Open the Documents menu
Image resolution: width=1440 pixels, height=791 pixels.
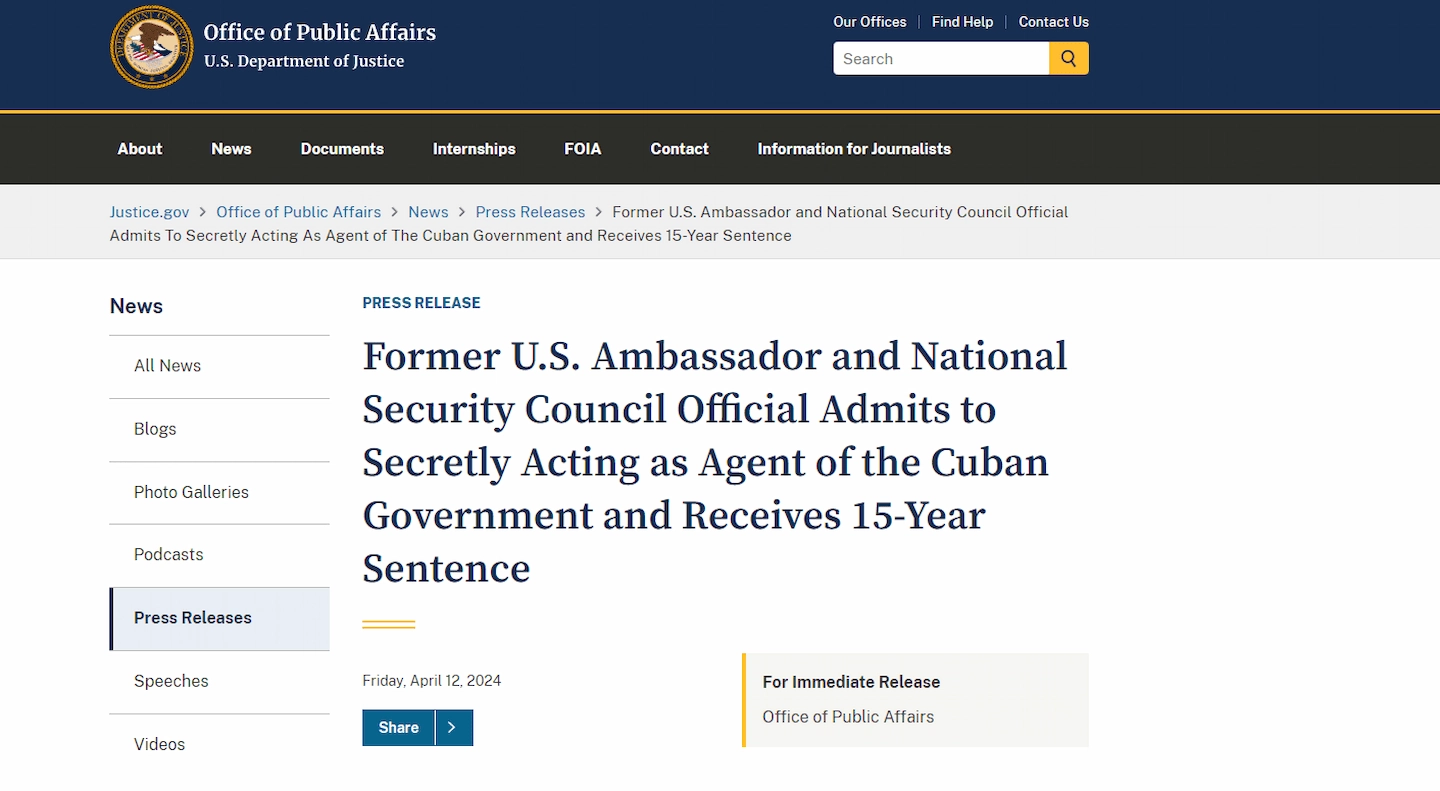pos(342,149)
